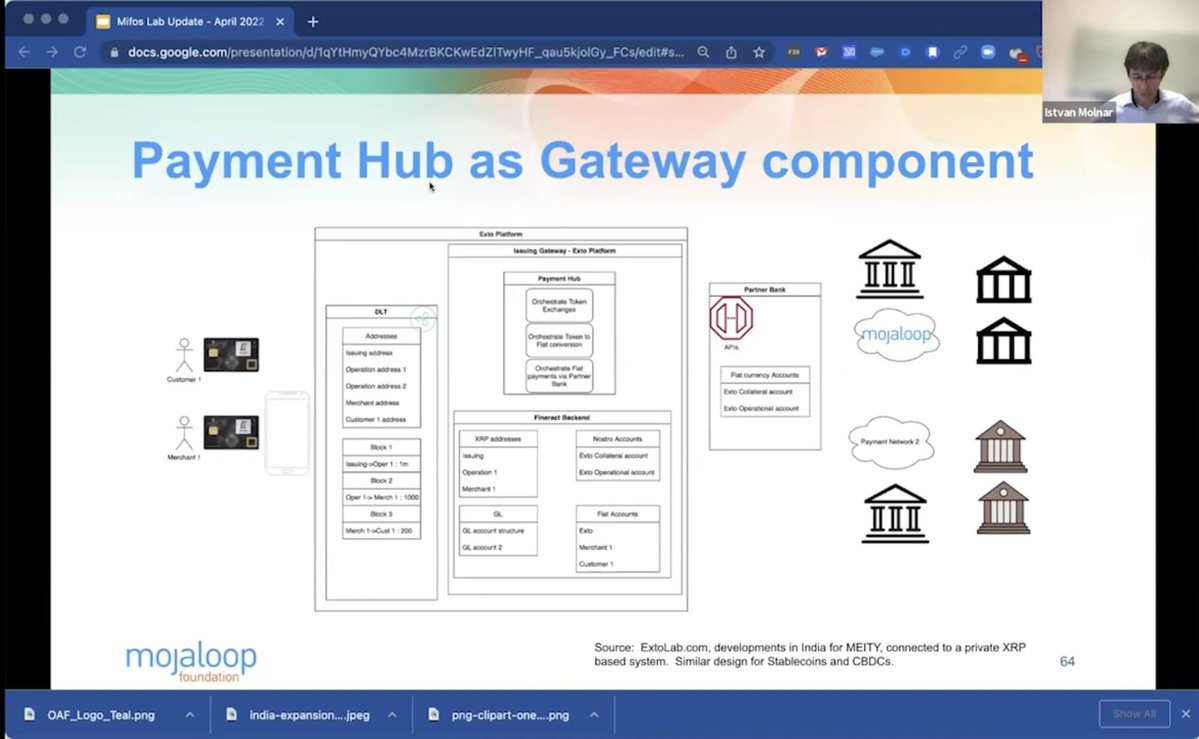Click the blue play-shaped extension icon
1199x739 pixels.
905,52
